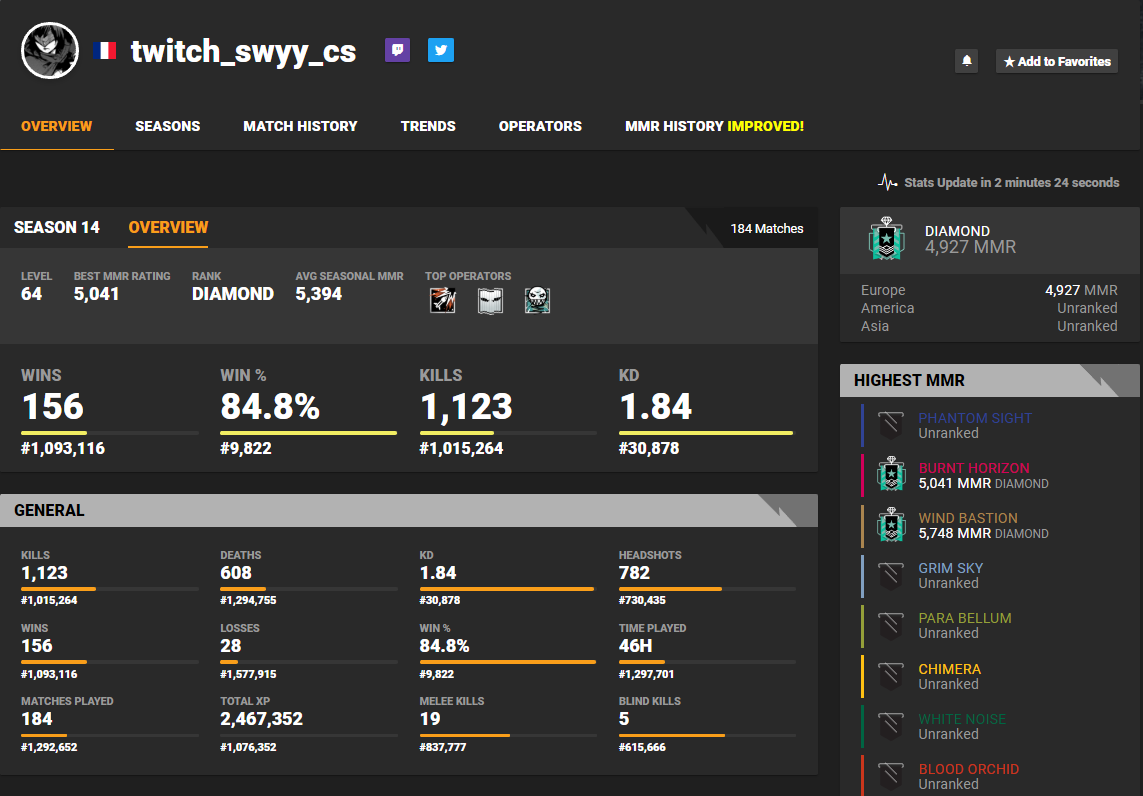1143x796 pixels.
Task: Click the Diamond rank badge icon
Action: [x=886, y=238]
